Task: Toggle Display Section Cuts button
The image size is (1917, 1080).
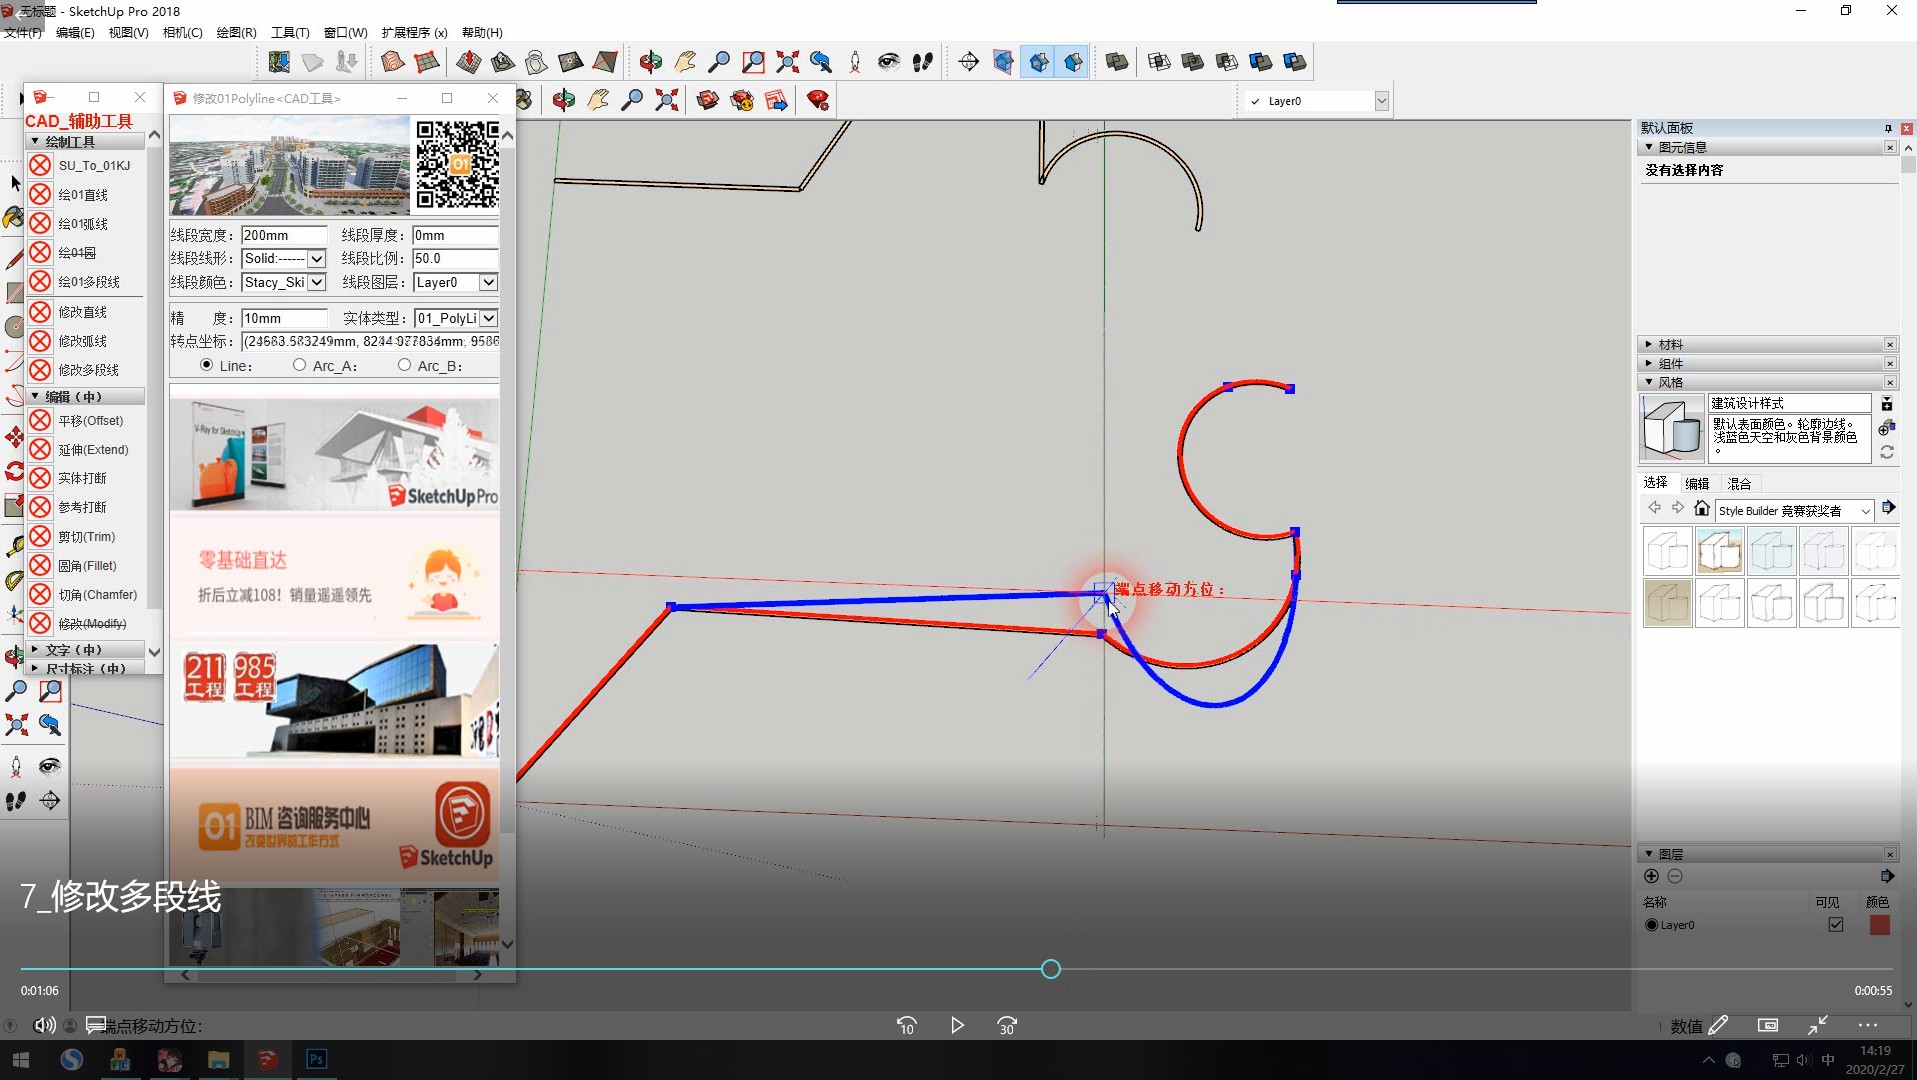Action: pyautogui.click(x=1039, y=62)
